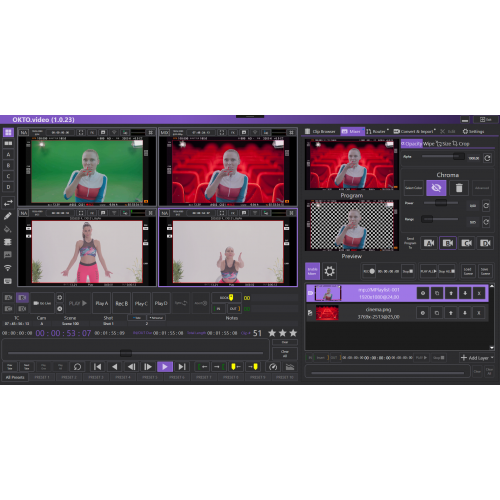This screenshot has height=500, width=500.
Task: Open the keyboard sidebar icon
Action: [x=8, y=281]
